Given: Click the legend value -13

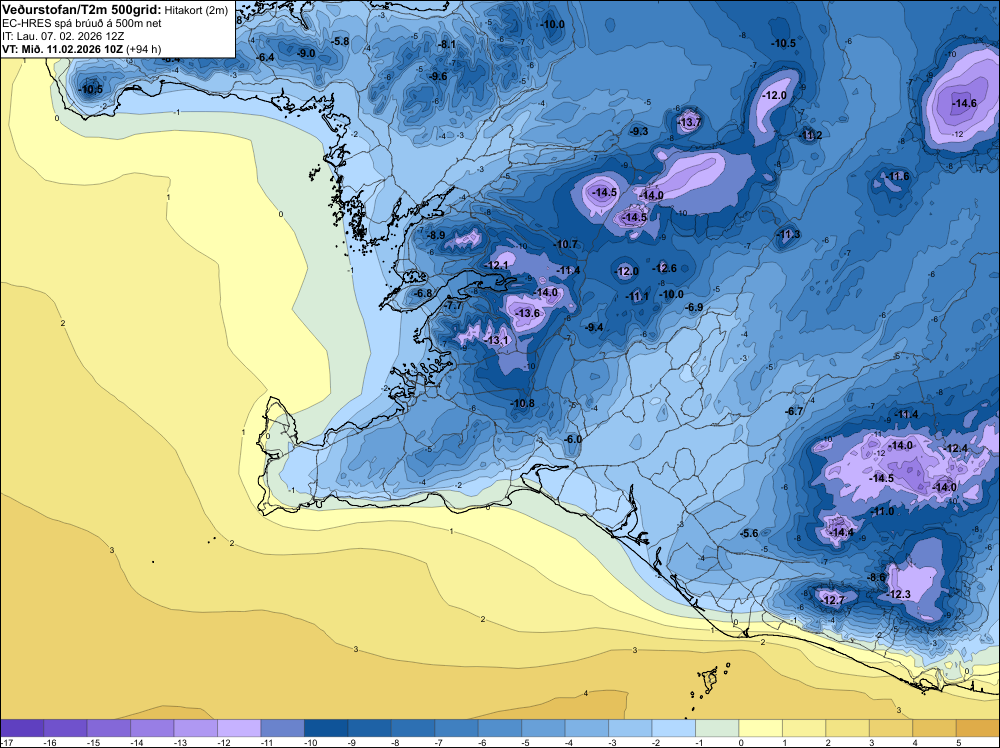Looking at the screenshot, I should [179, 743].
